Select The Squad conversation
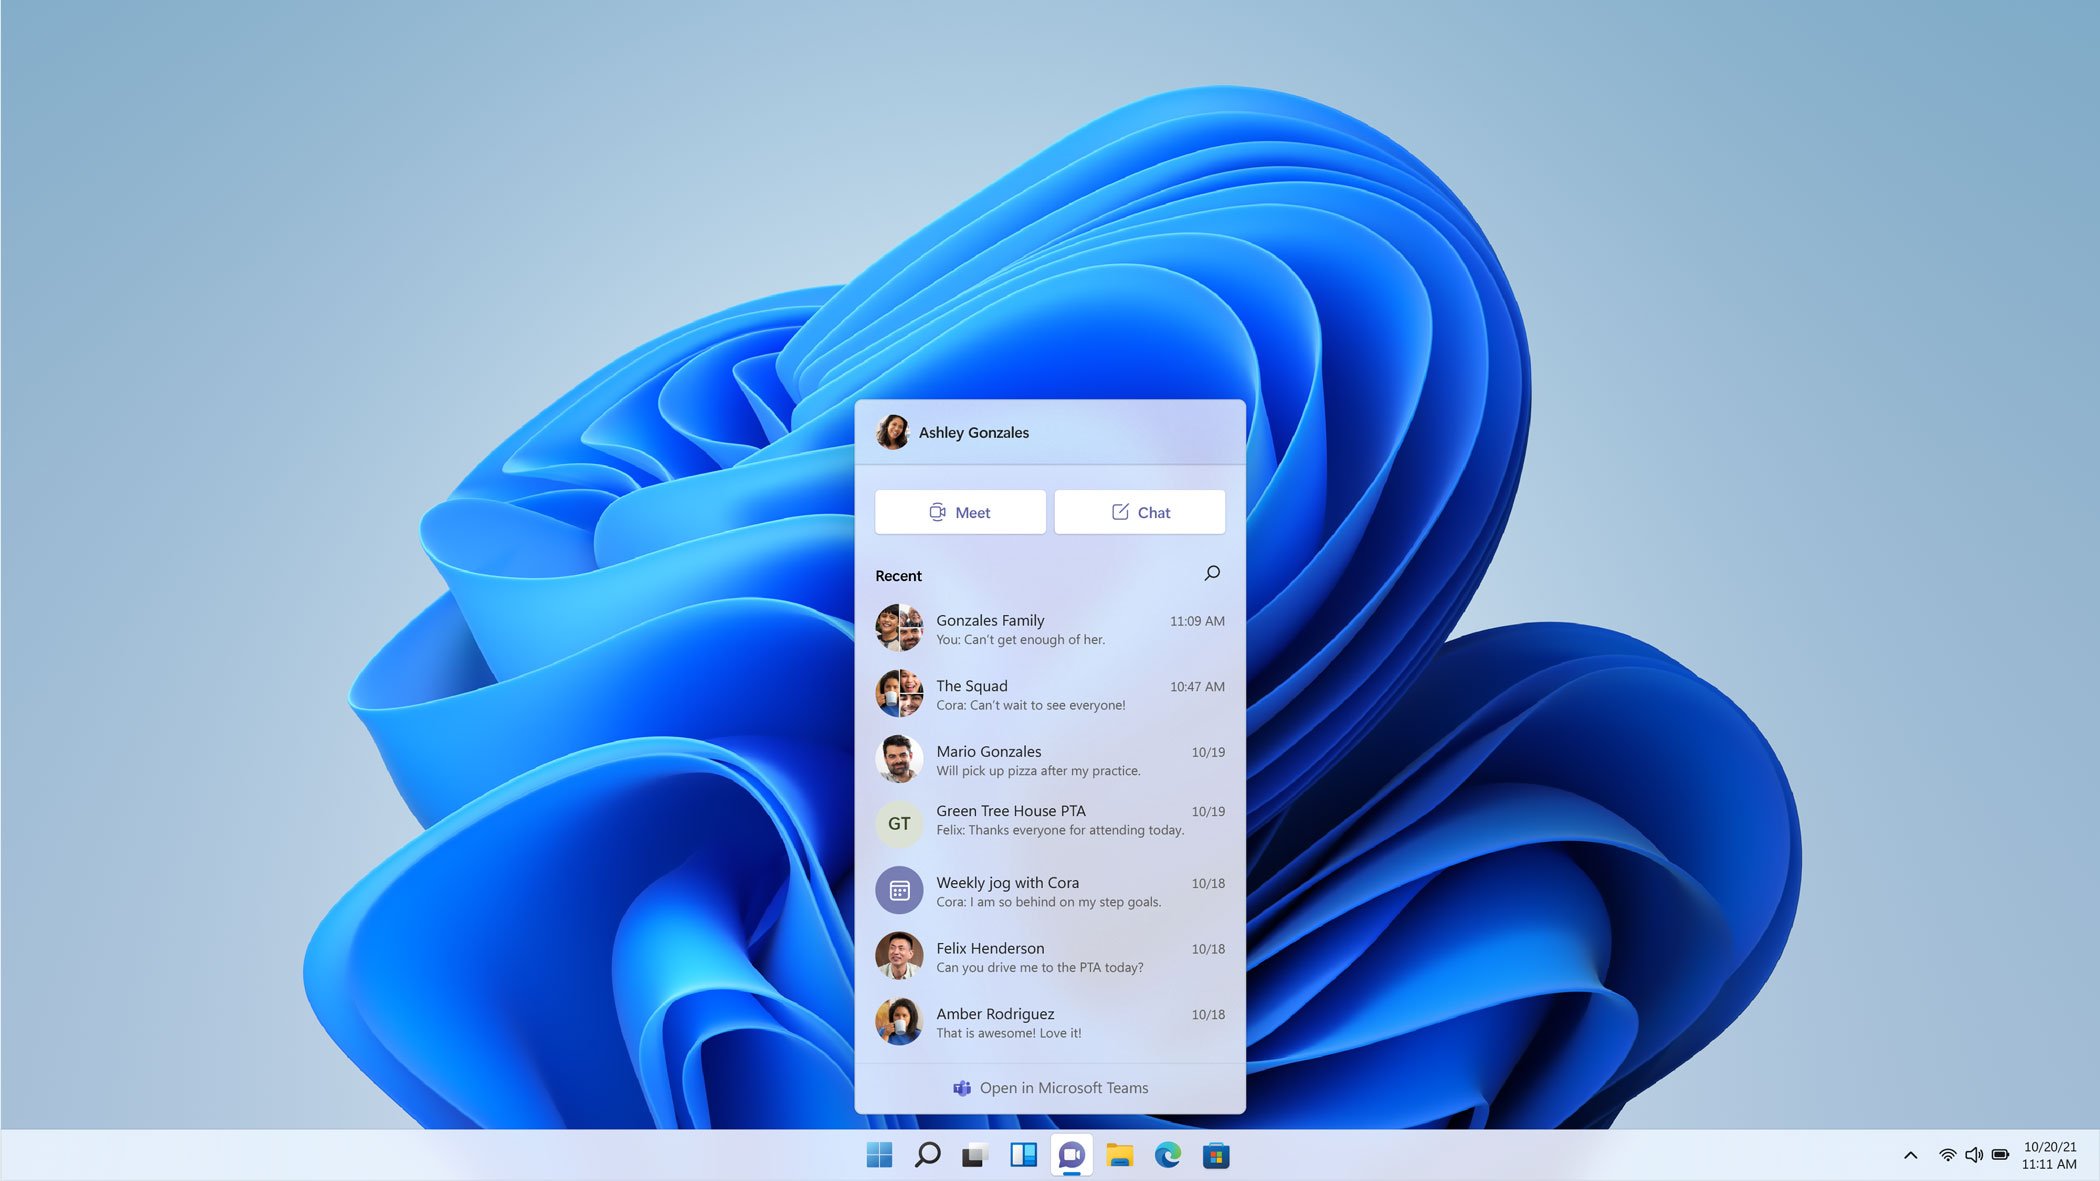This screenshot has height=1181, width=2100. [x=1050, y=694]
